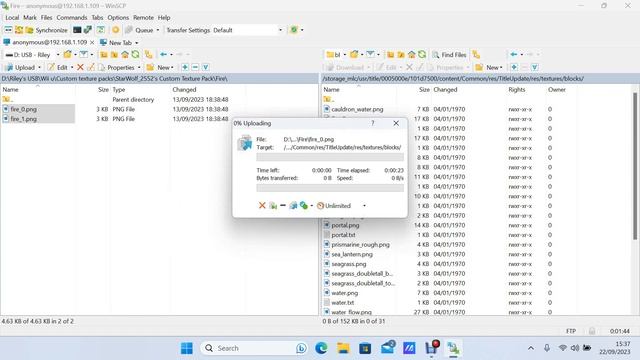The width and height of the screenshot is (640, 360).
Task: Minimize the upload progress dialog with the dash icon
Action: 283,205
